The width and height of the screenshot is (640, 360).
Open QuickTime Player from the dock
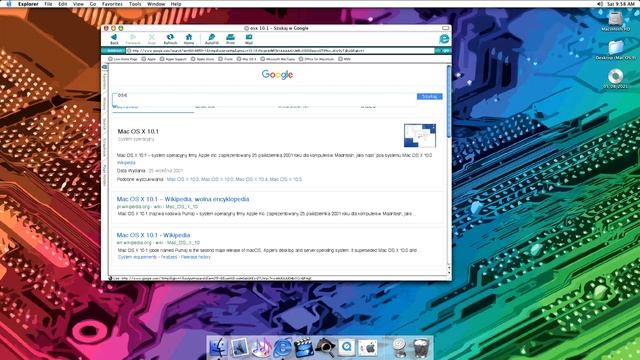[x=347, y=348]
